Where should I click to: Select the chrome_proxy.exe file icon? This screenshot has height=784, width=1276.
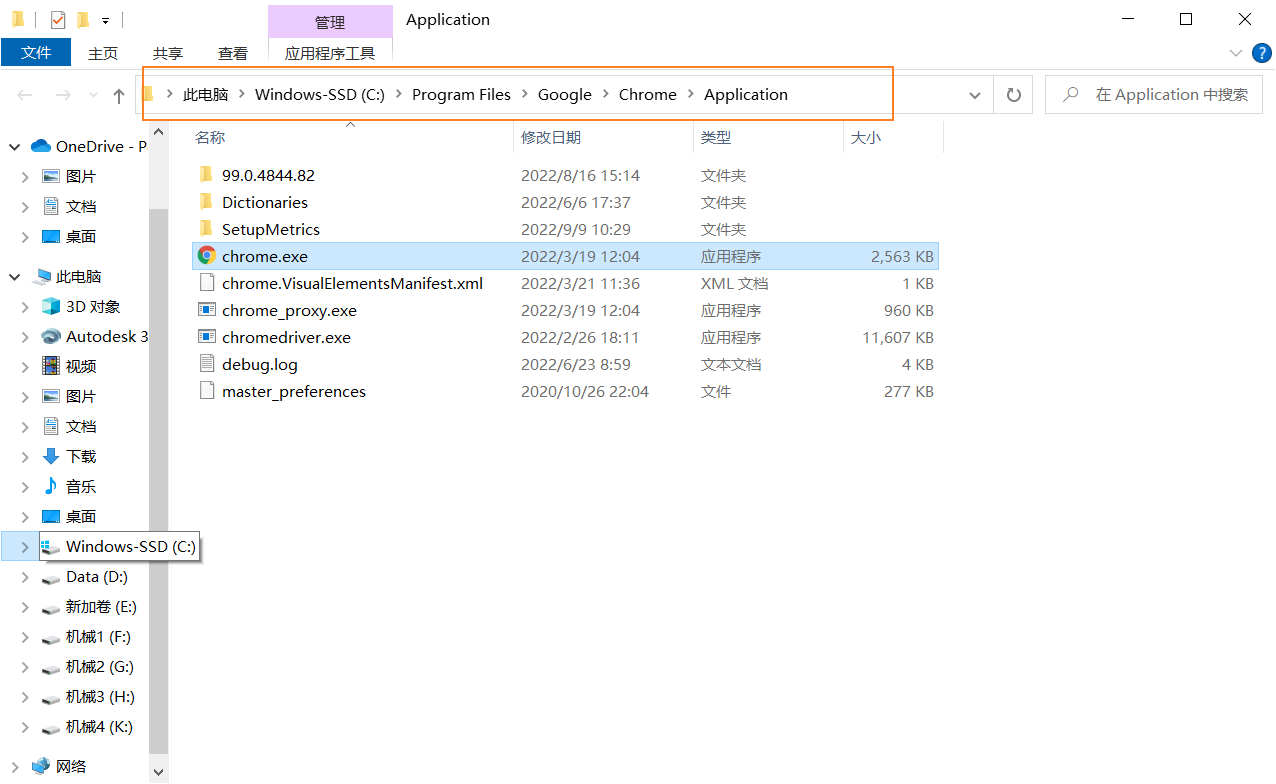pyautogui.click(x=207, y=310)
